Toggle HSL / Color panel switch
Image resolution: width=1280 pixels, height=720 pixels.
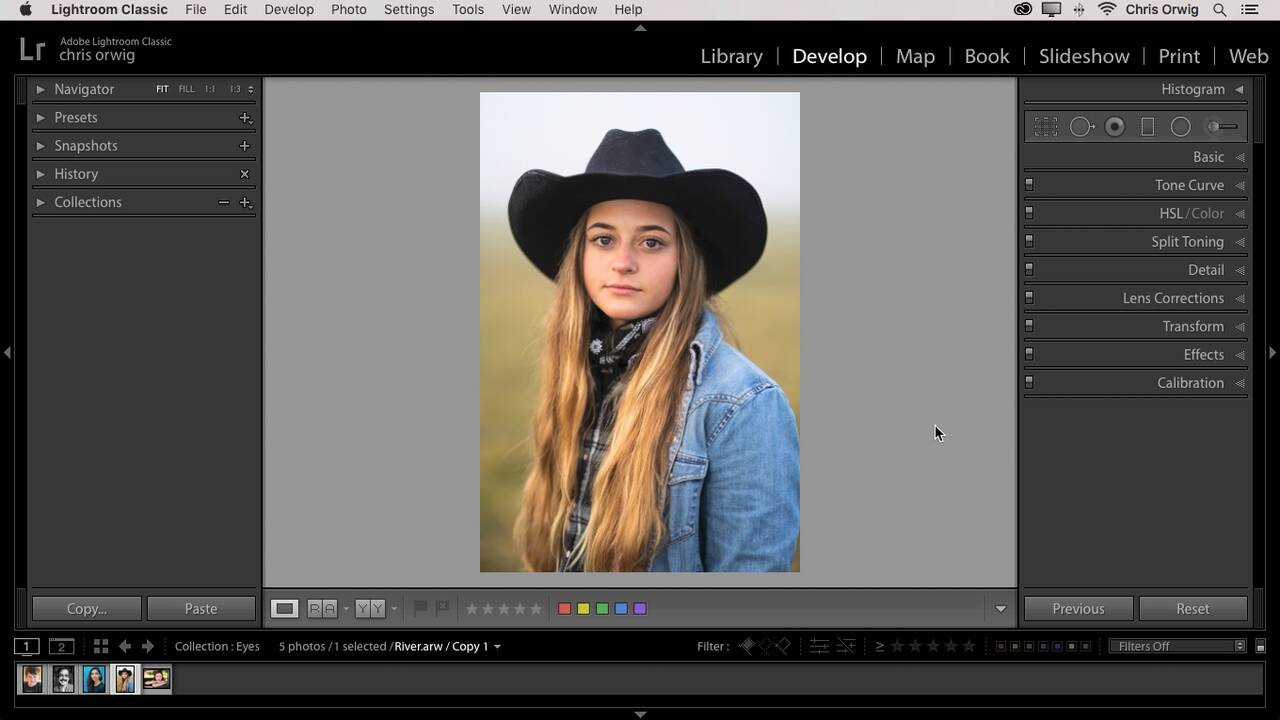point(1029,213)
